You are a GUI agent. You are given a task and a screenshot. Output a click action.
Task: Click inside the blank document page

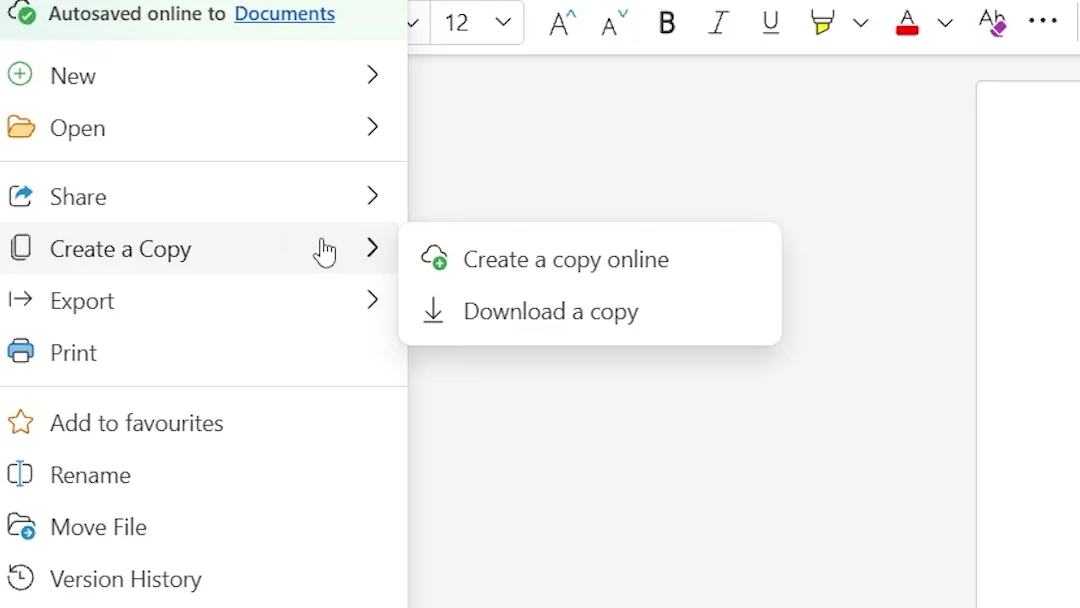(1028, 344)
